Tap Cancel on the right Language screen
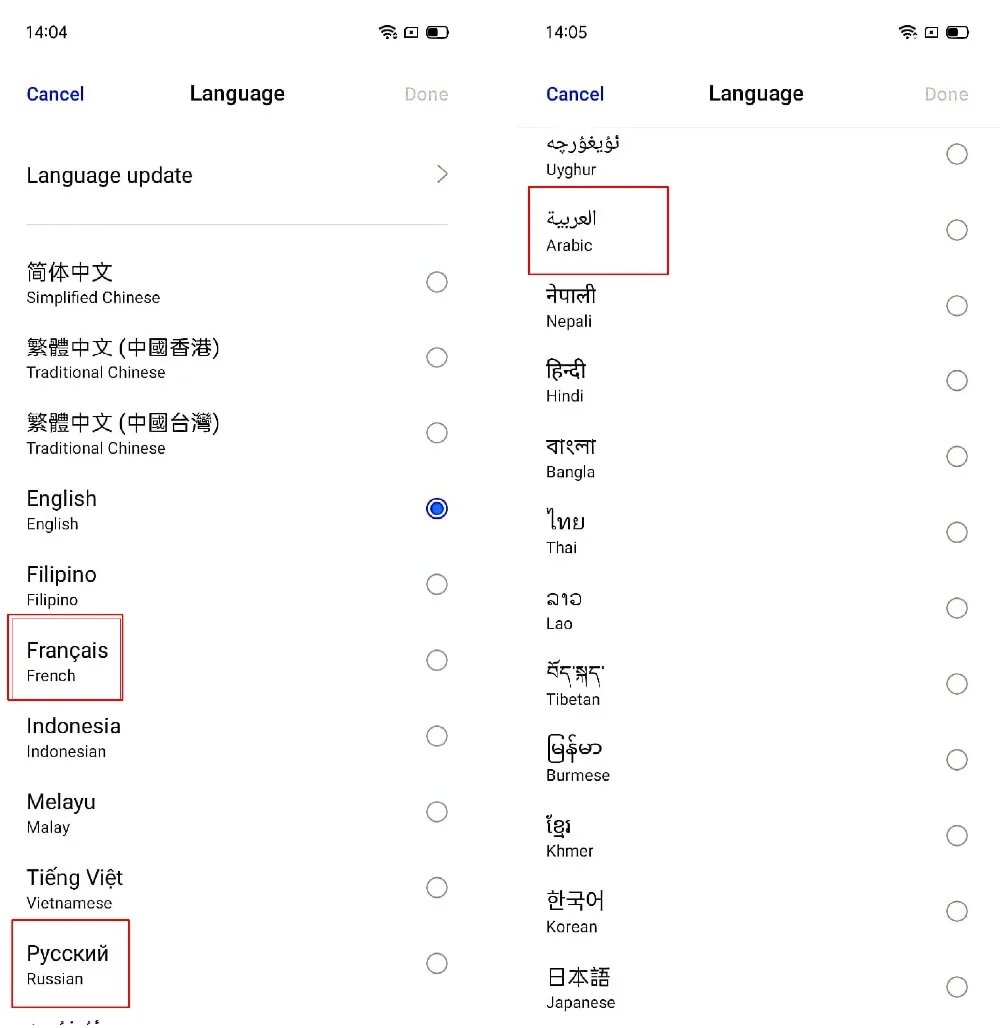Image resolution: width=1000 pixels, height=1028 pixels. (x=575, y=94)
